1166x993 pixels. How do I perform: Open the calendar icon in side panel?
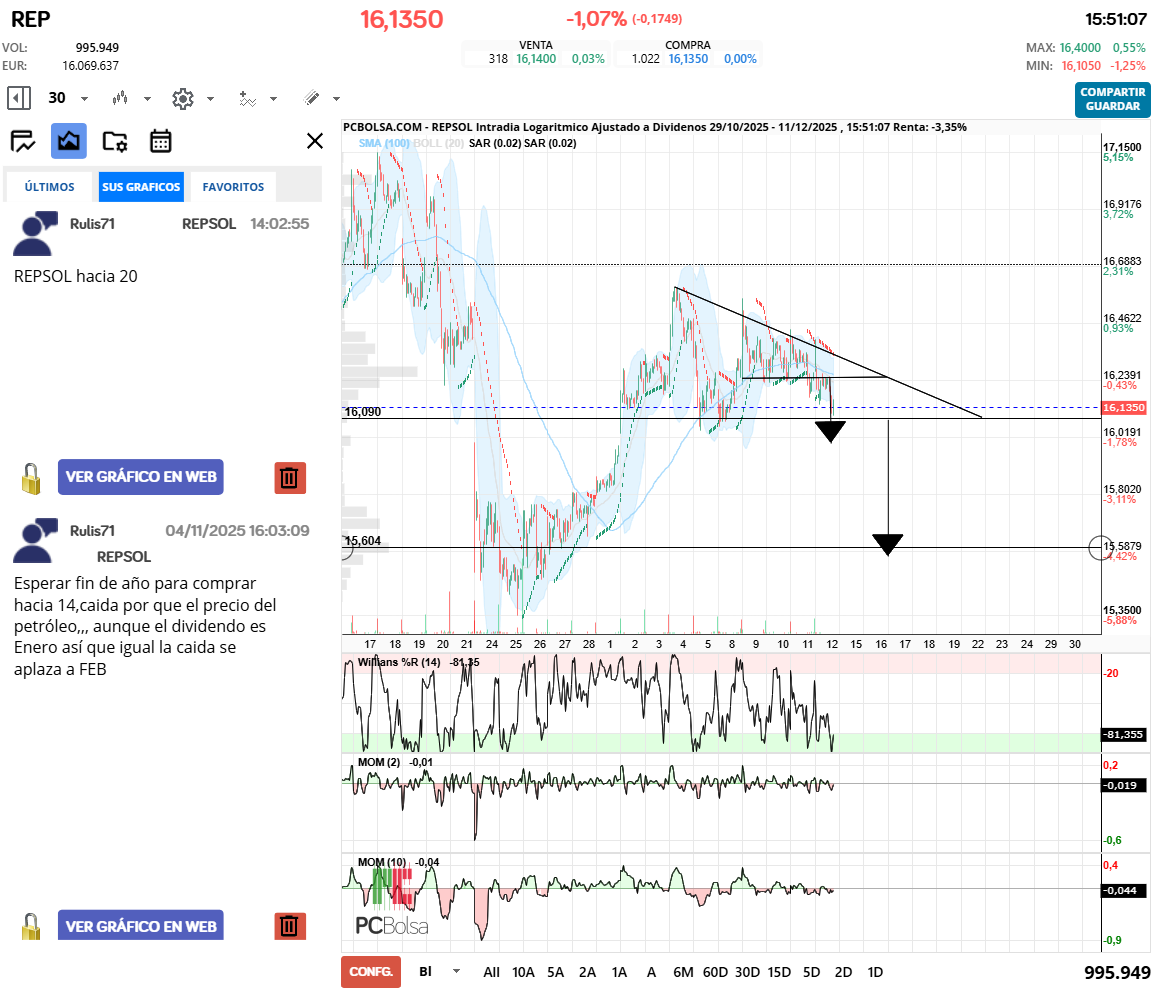point(161,141)
